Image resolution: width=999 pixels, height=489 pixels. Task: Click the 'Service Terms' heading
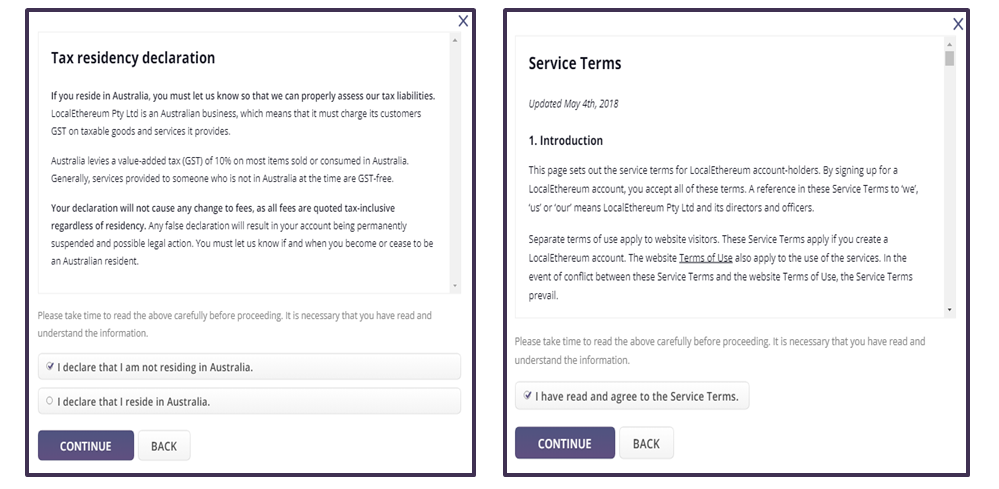(x=575, y=64)
